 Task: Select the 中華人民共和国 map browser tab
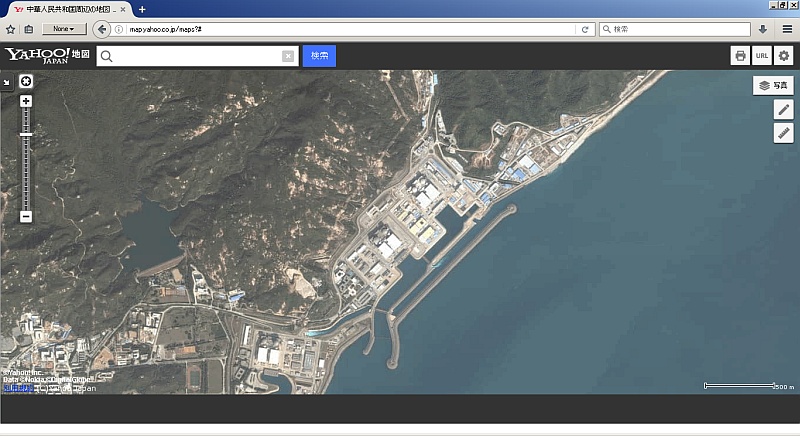coord(67,9)
